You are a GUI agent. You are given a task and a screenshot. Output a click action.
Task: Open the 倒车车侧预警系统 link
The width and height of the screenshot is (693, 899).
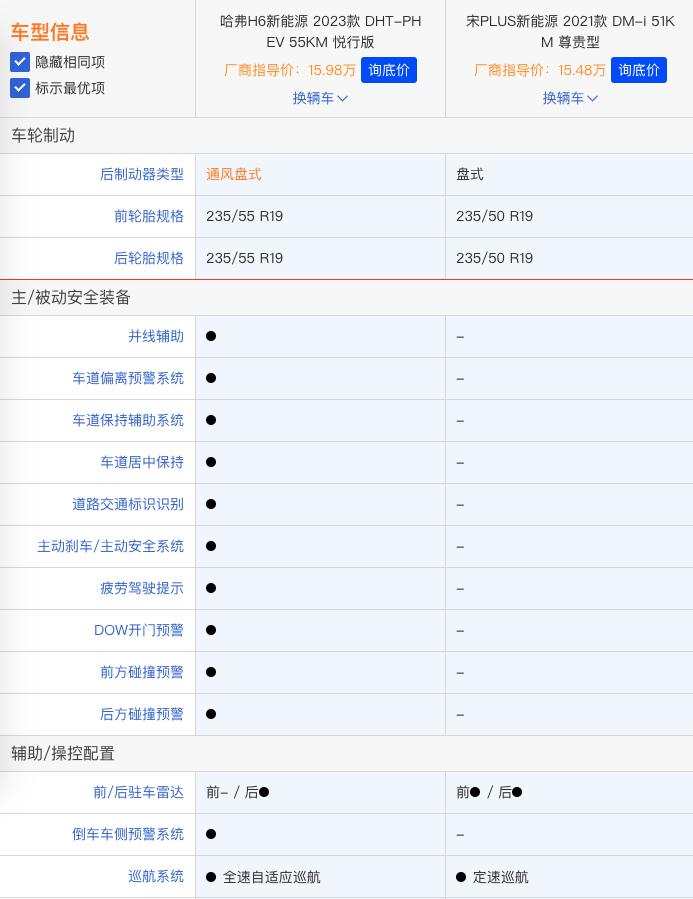click(128, 834)
